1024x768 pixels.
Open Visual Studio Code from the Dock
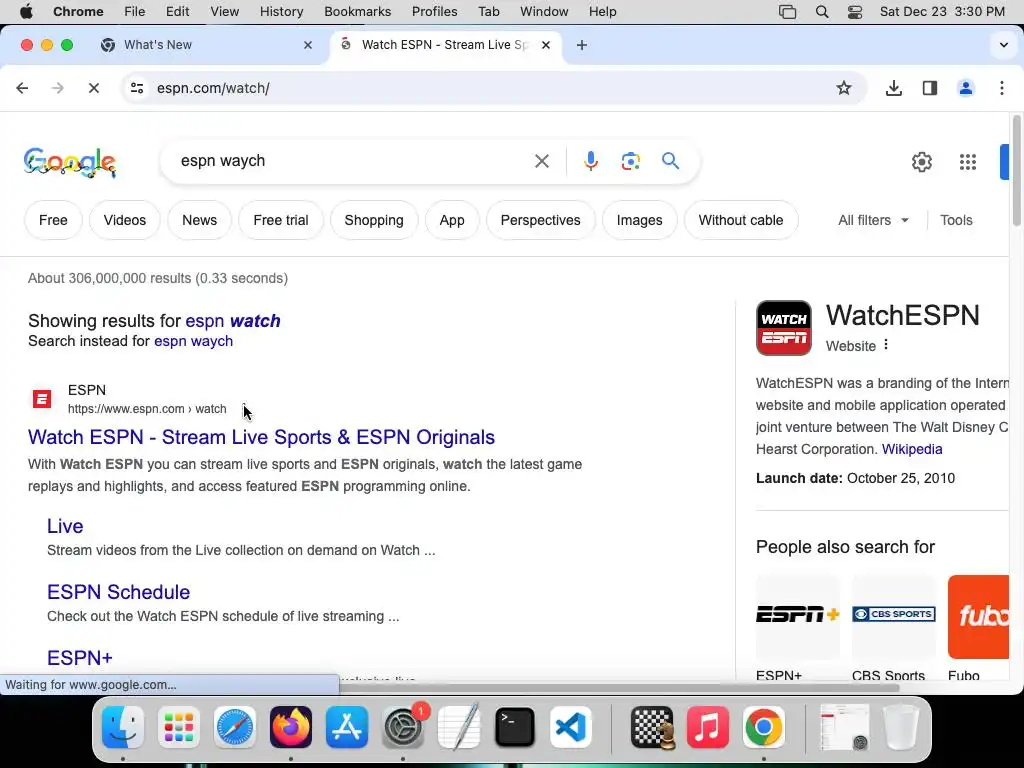pyautogui.click(x=570, y=727)
